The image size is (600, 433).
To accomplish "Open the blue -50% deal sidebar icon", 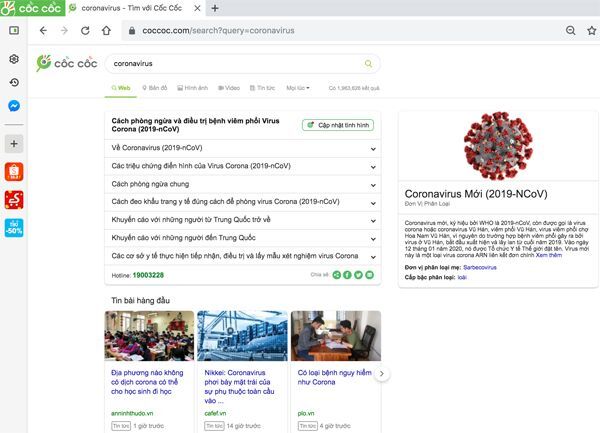I will [14, 228].
